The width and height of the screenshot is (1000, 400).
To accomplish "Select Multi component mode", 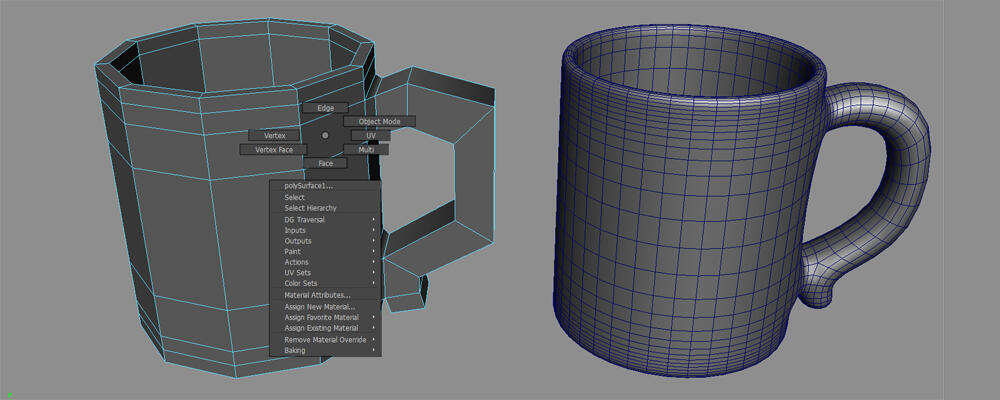I will [365, 149].
